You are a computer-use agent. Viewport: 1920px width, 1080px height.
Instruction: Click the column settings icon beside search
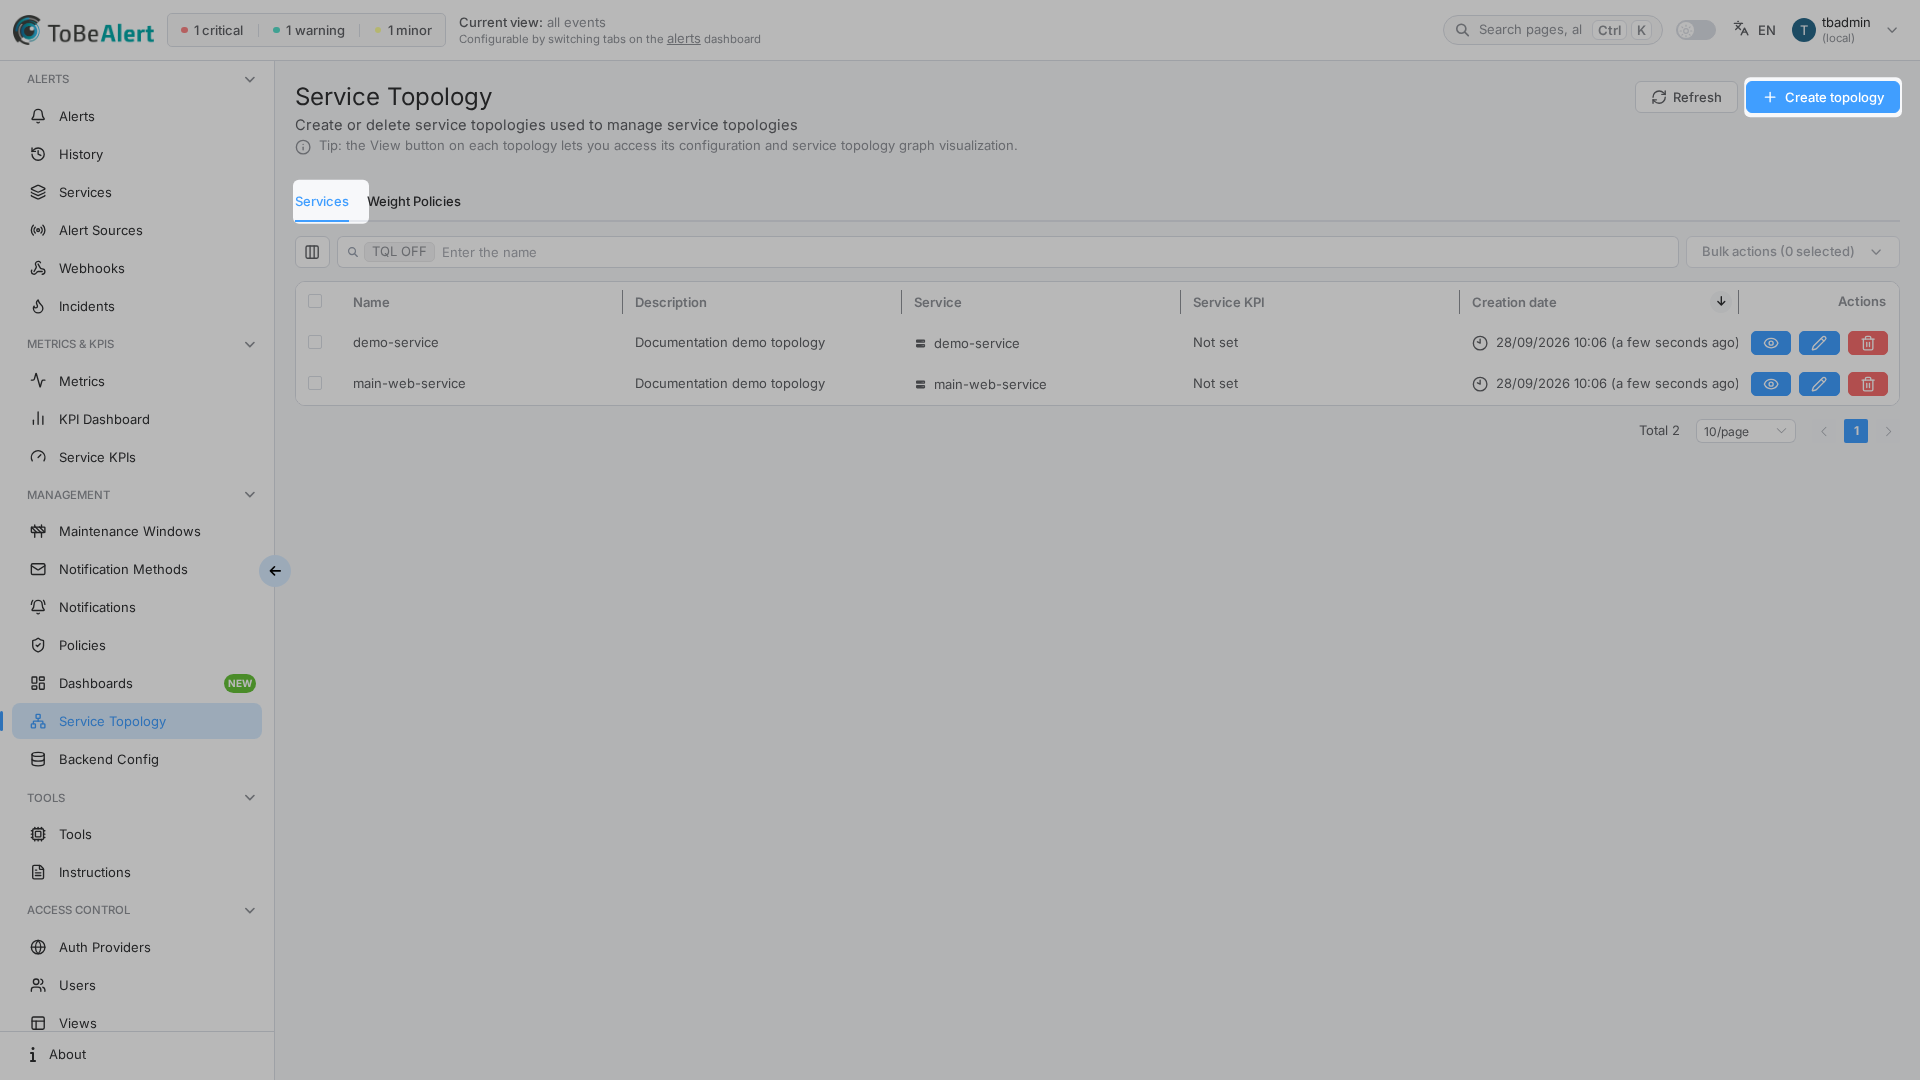coord(312,252)
